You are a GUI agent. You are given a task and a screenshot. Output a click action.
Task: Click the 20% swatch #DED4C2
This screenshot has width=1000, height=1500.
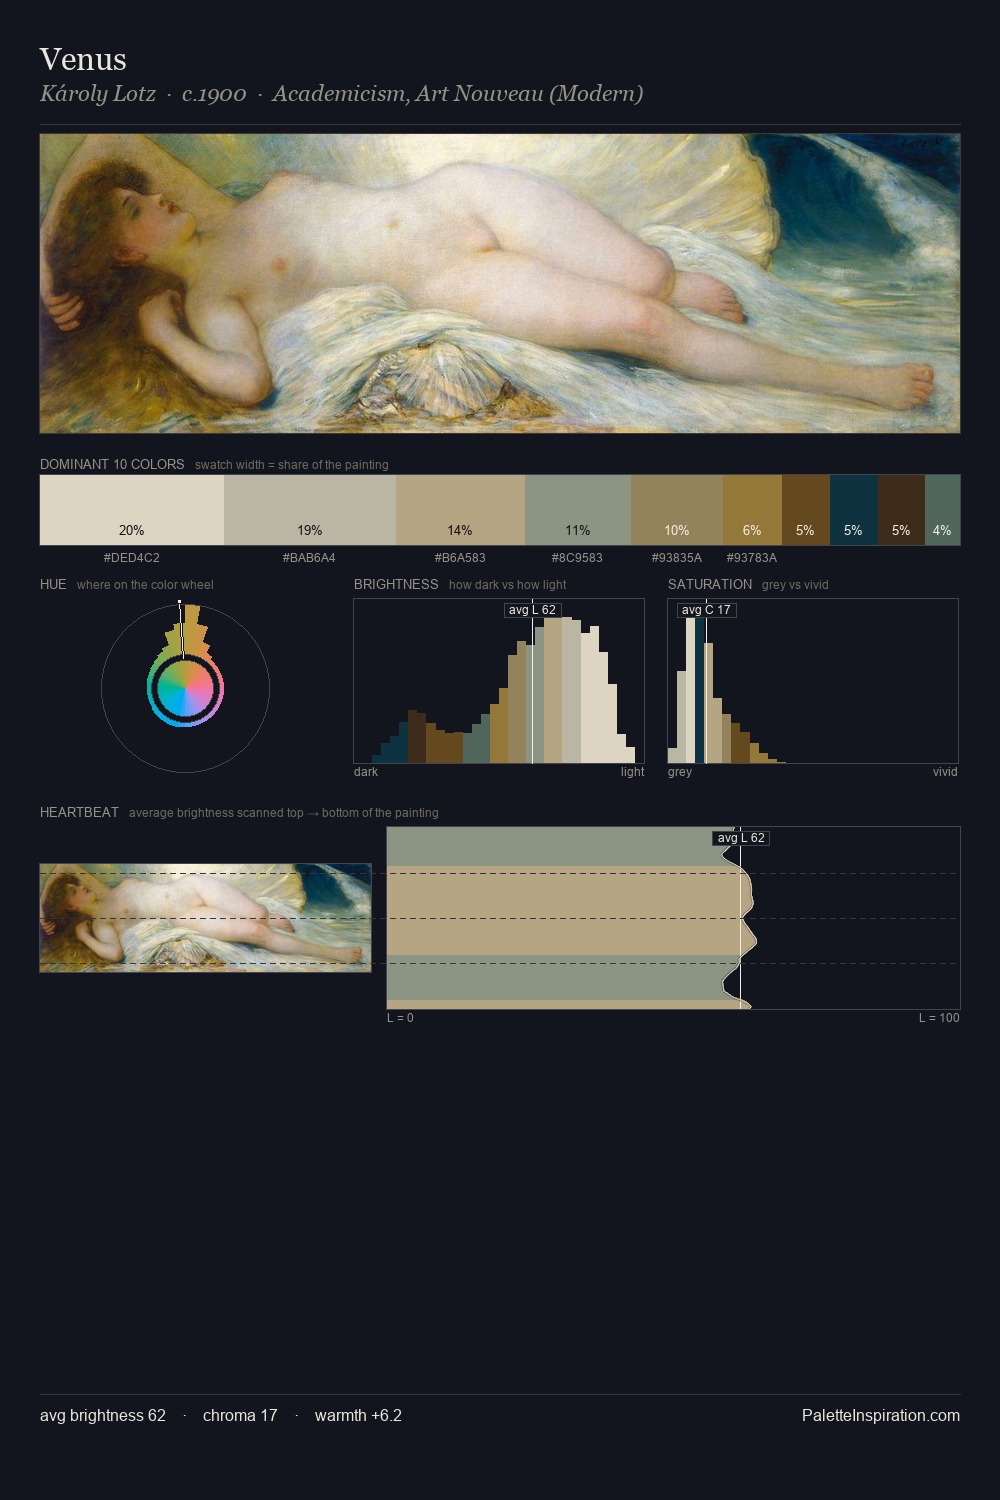[x=132, y=510]
